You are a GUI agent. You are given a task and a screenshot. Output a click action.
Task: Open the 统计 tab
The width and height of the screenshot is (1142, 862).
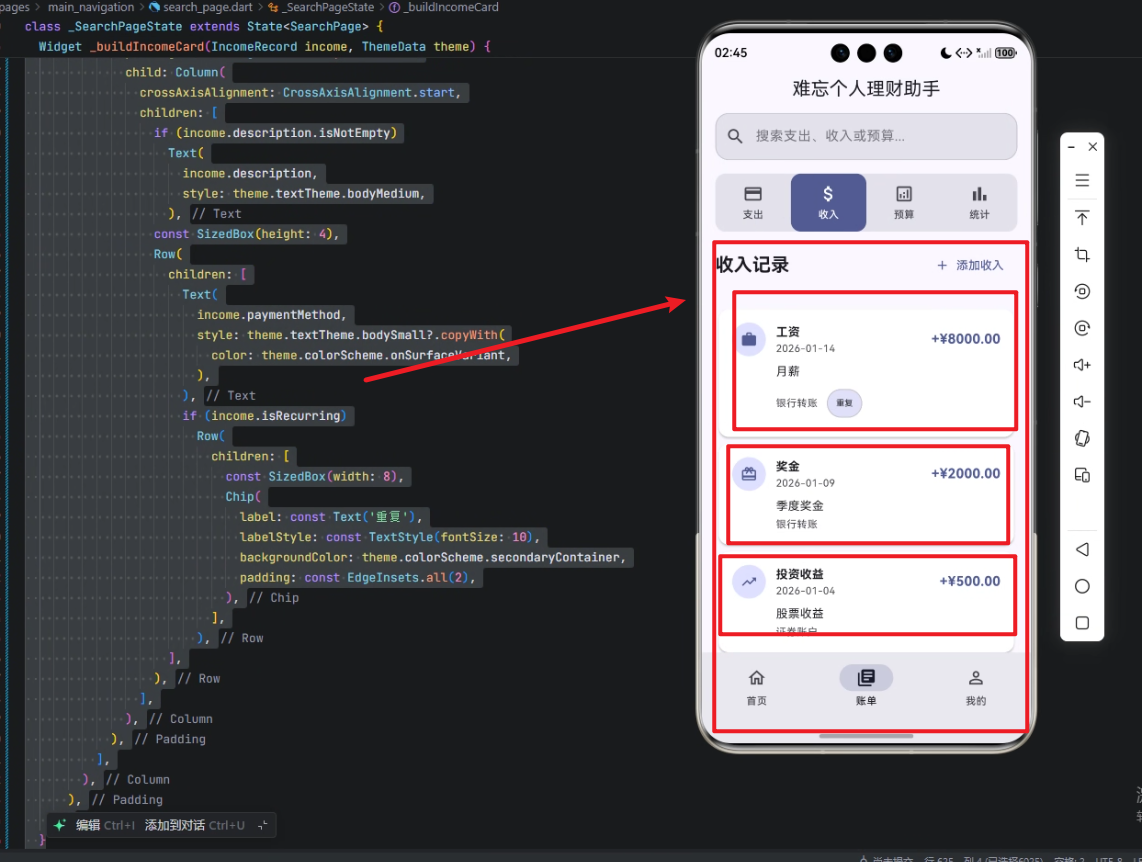tap(980, 202)
